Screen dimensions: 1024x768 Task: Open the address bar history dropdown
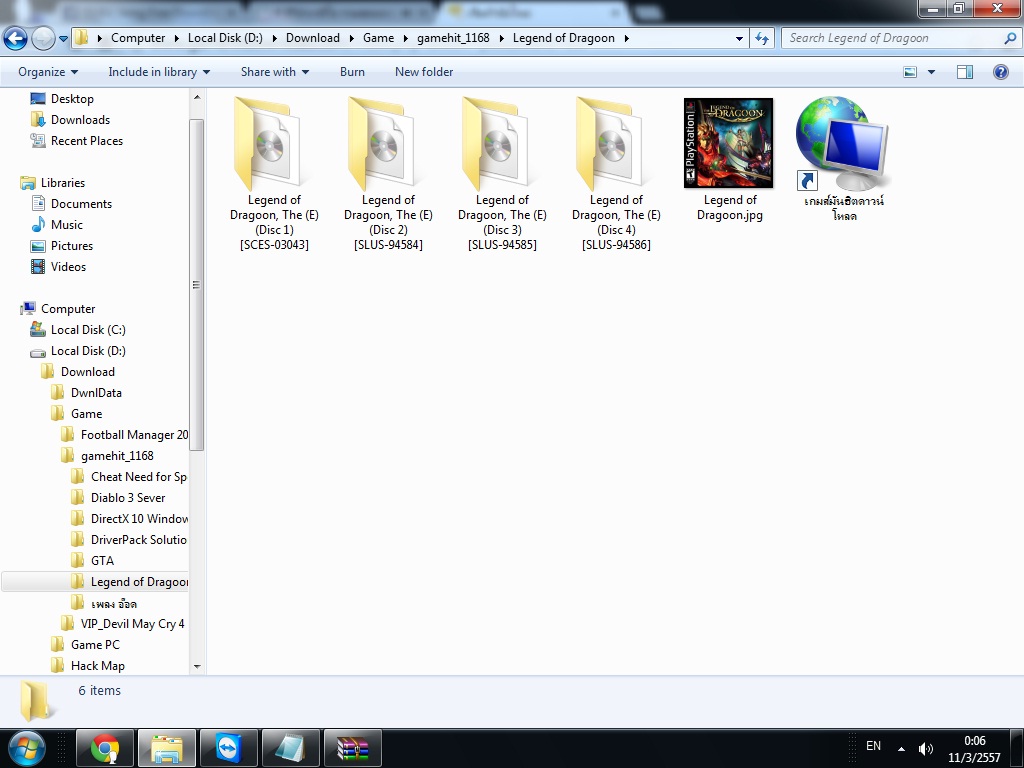point(739,39)
